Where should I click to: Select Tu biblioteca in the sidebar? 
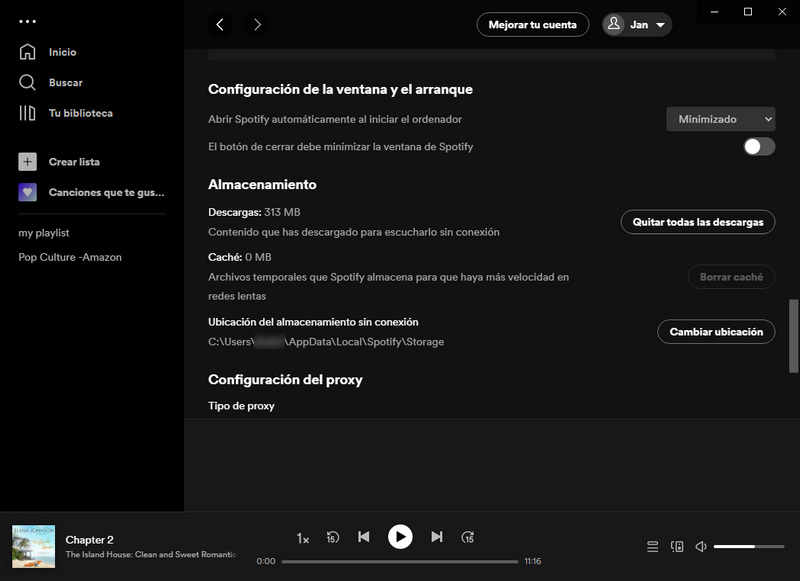pos(77,113)
